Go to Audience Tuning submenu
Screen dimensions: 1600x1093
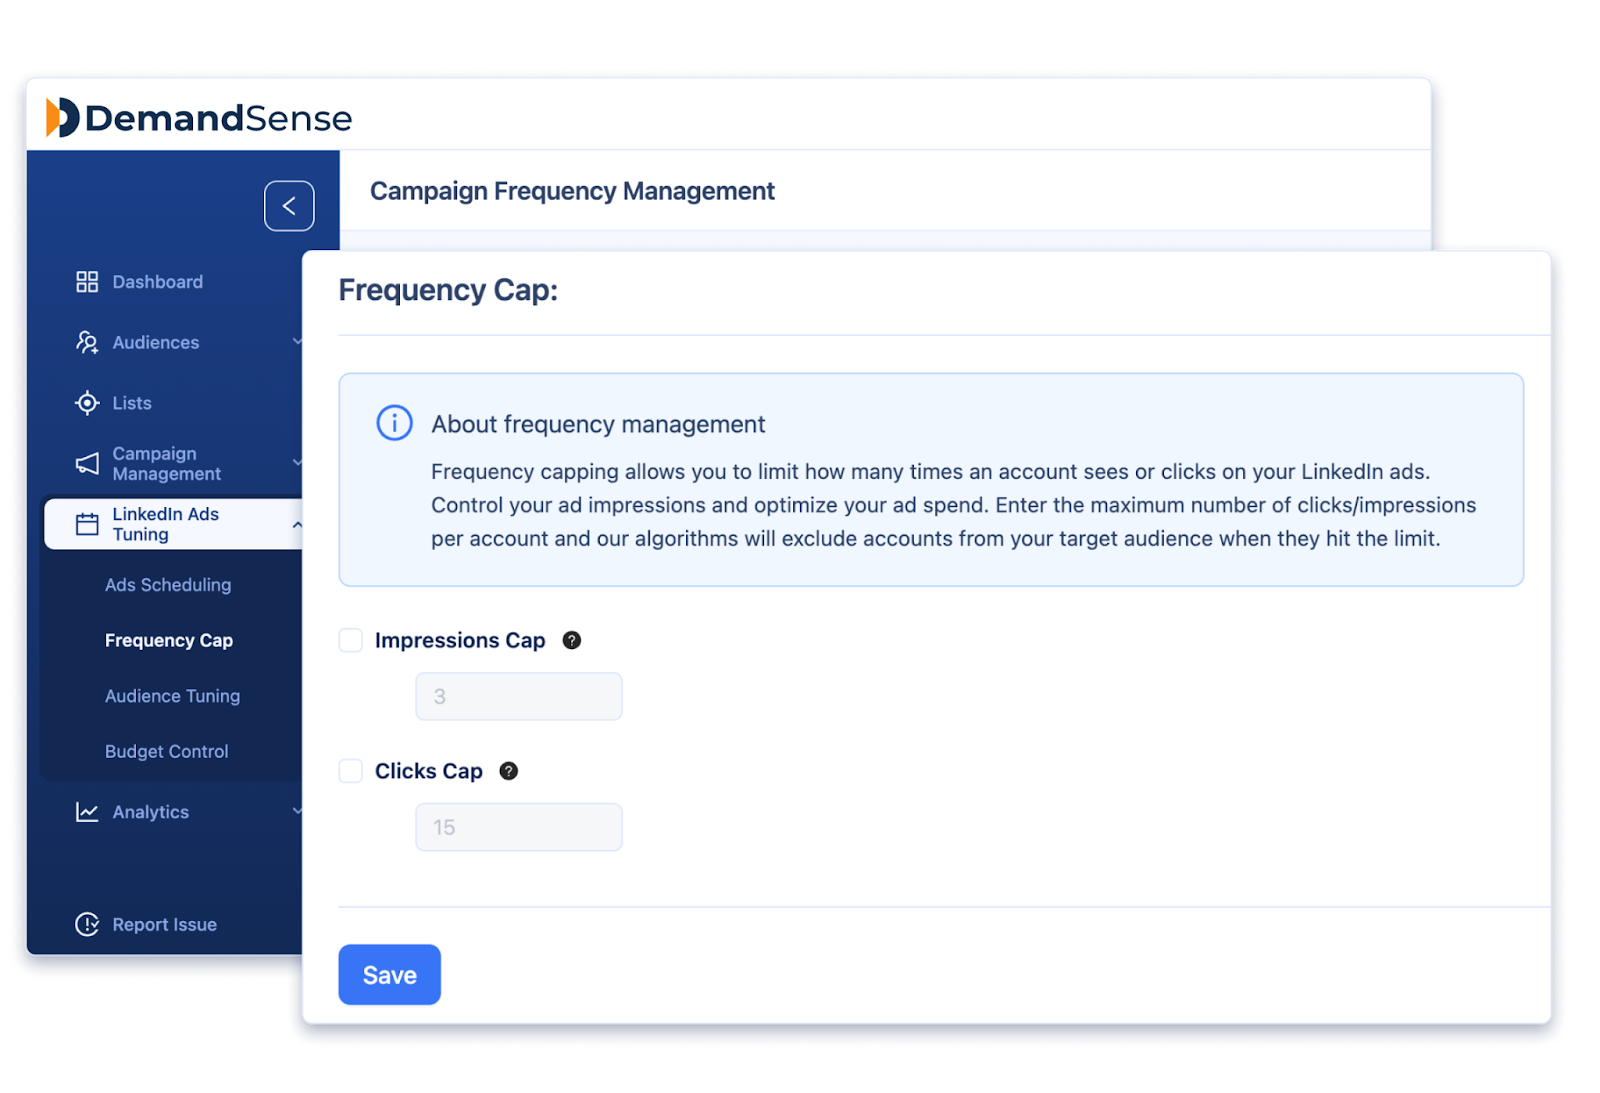(172, 696)
